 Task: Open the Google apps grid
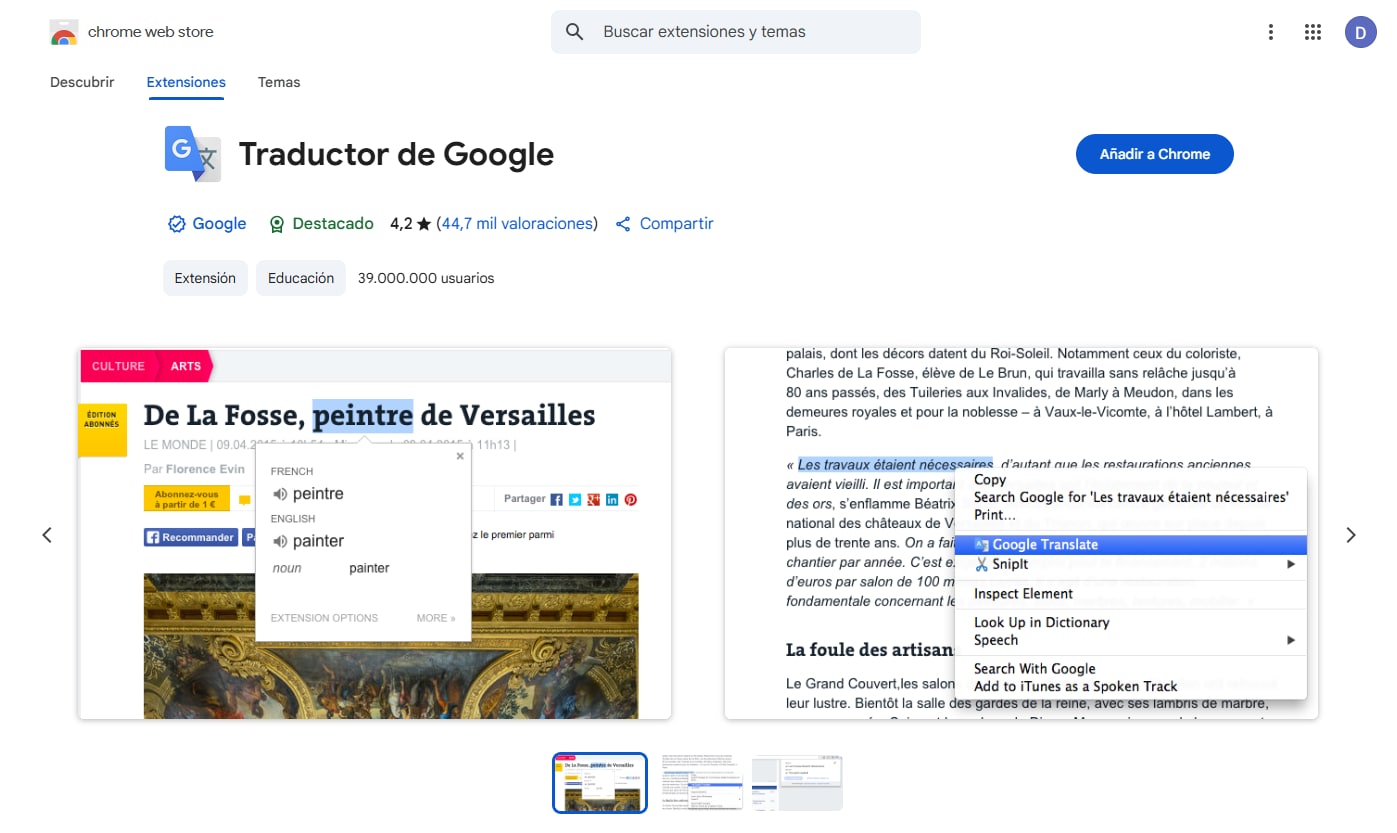click(1312, 31)
